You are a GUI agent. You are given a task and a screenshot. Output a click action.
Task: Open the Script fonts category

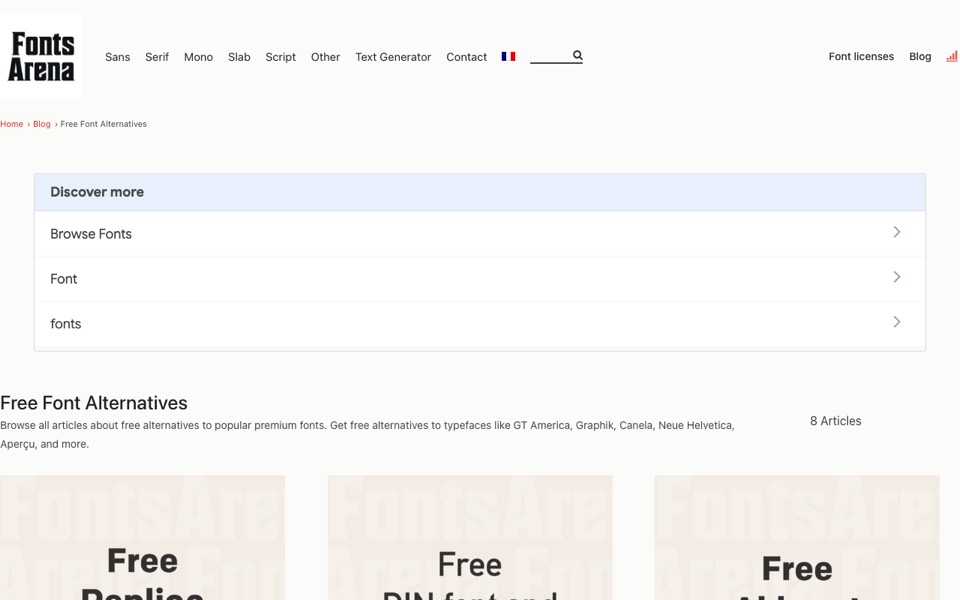click(280, 57)
